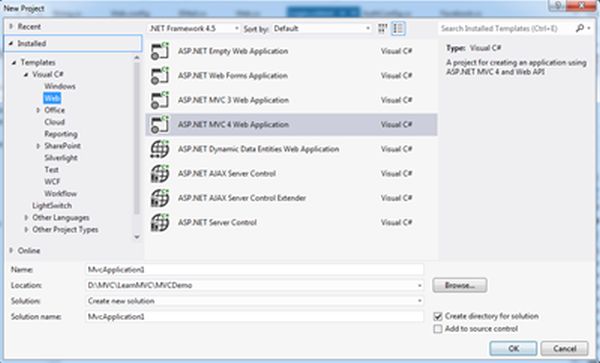Click the Browse... button
The image size is (600, 363).
pyautogui.click(x=460, y=285)
